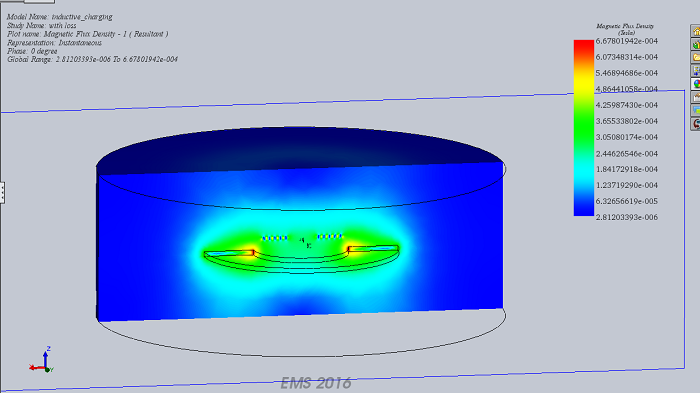
Task: Click the Phase 0 degree line
Action: 32,51
